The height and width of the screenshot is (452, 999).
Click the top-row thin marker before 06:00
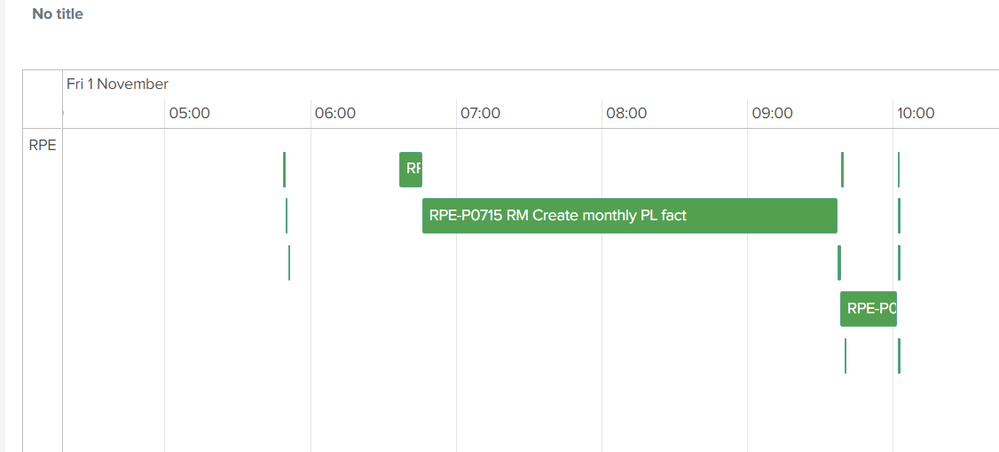point(284,169)
